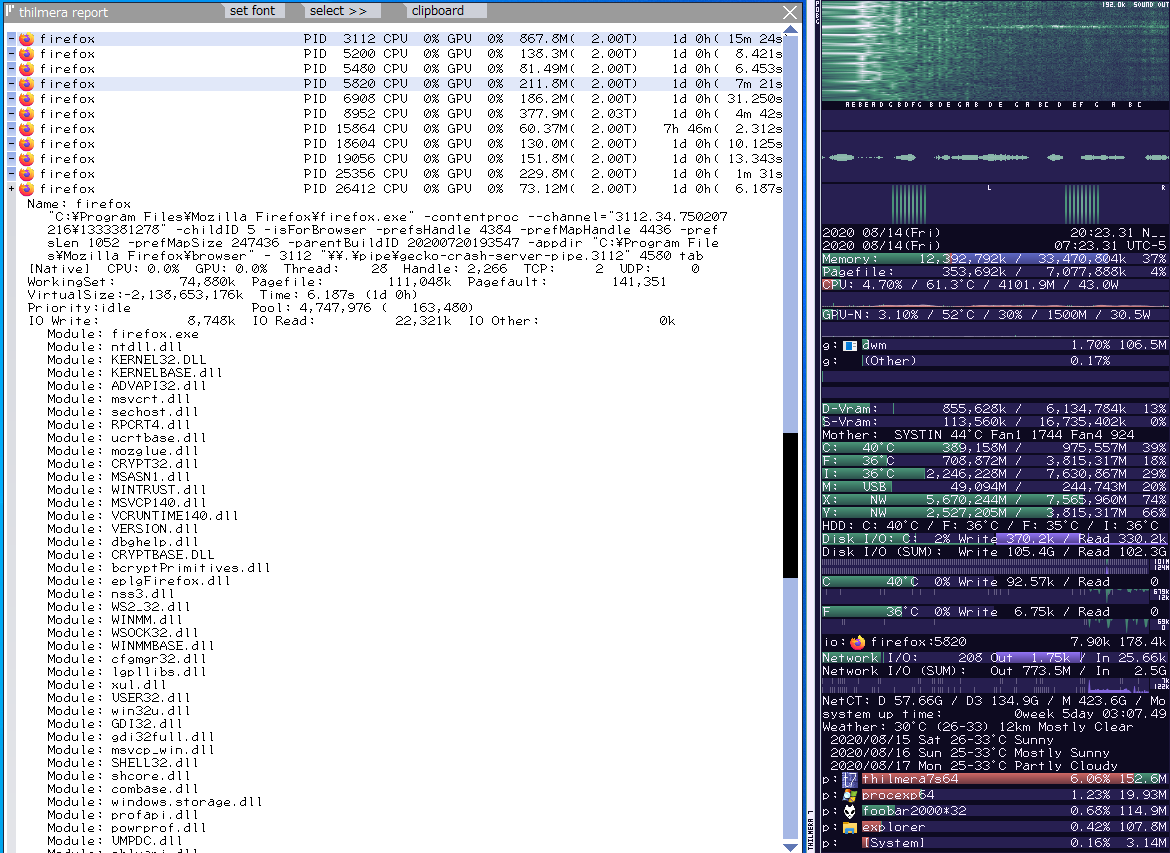Click the report scrollbar up arrow
The width and height of the screenshot is (1170, 853).
click(x=790, y=30)
